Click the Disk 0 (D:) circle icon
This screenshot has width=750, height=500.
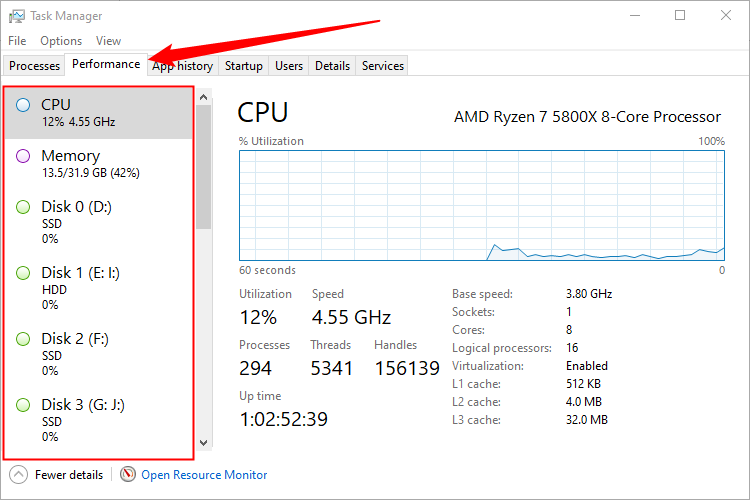[24, 207]
